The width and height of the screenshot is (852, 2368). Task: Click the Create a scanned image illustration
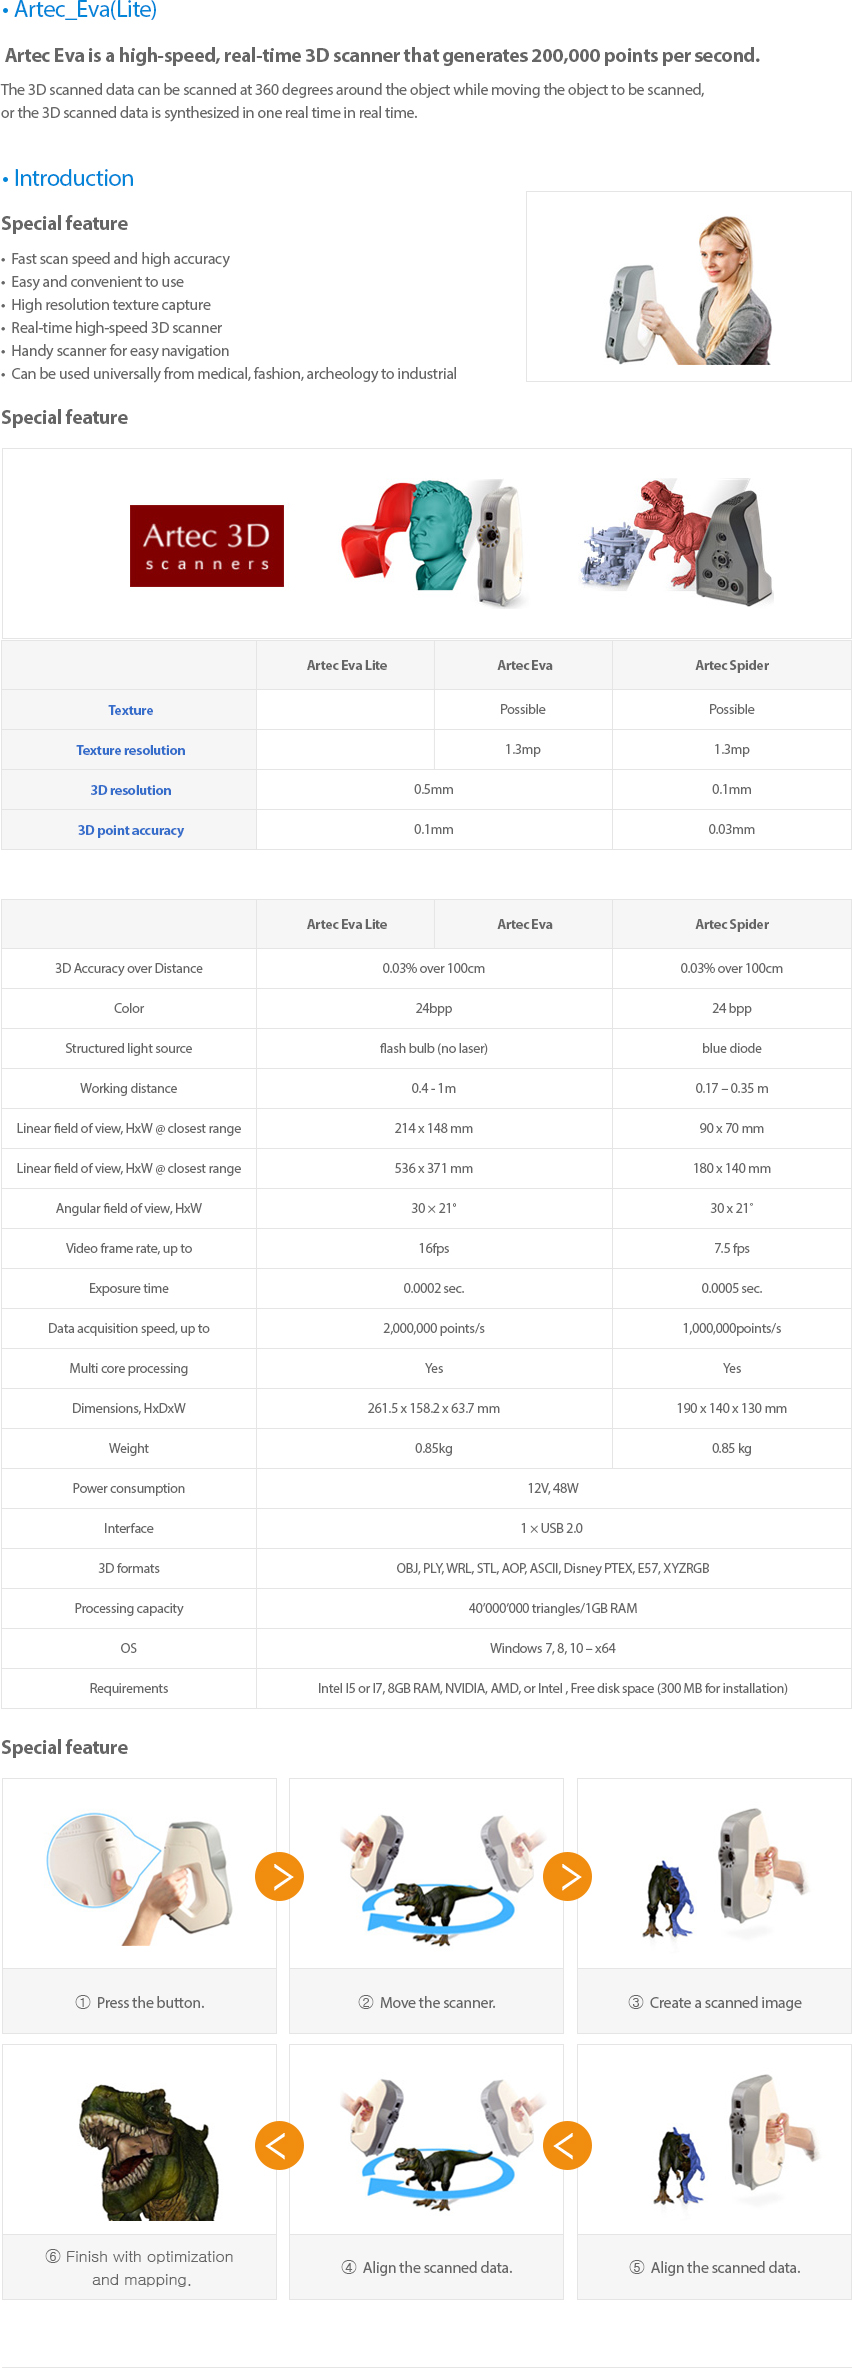[714, 1874]
